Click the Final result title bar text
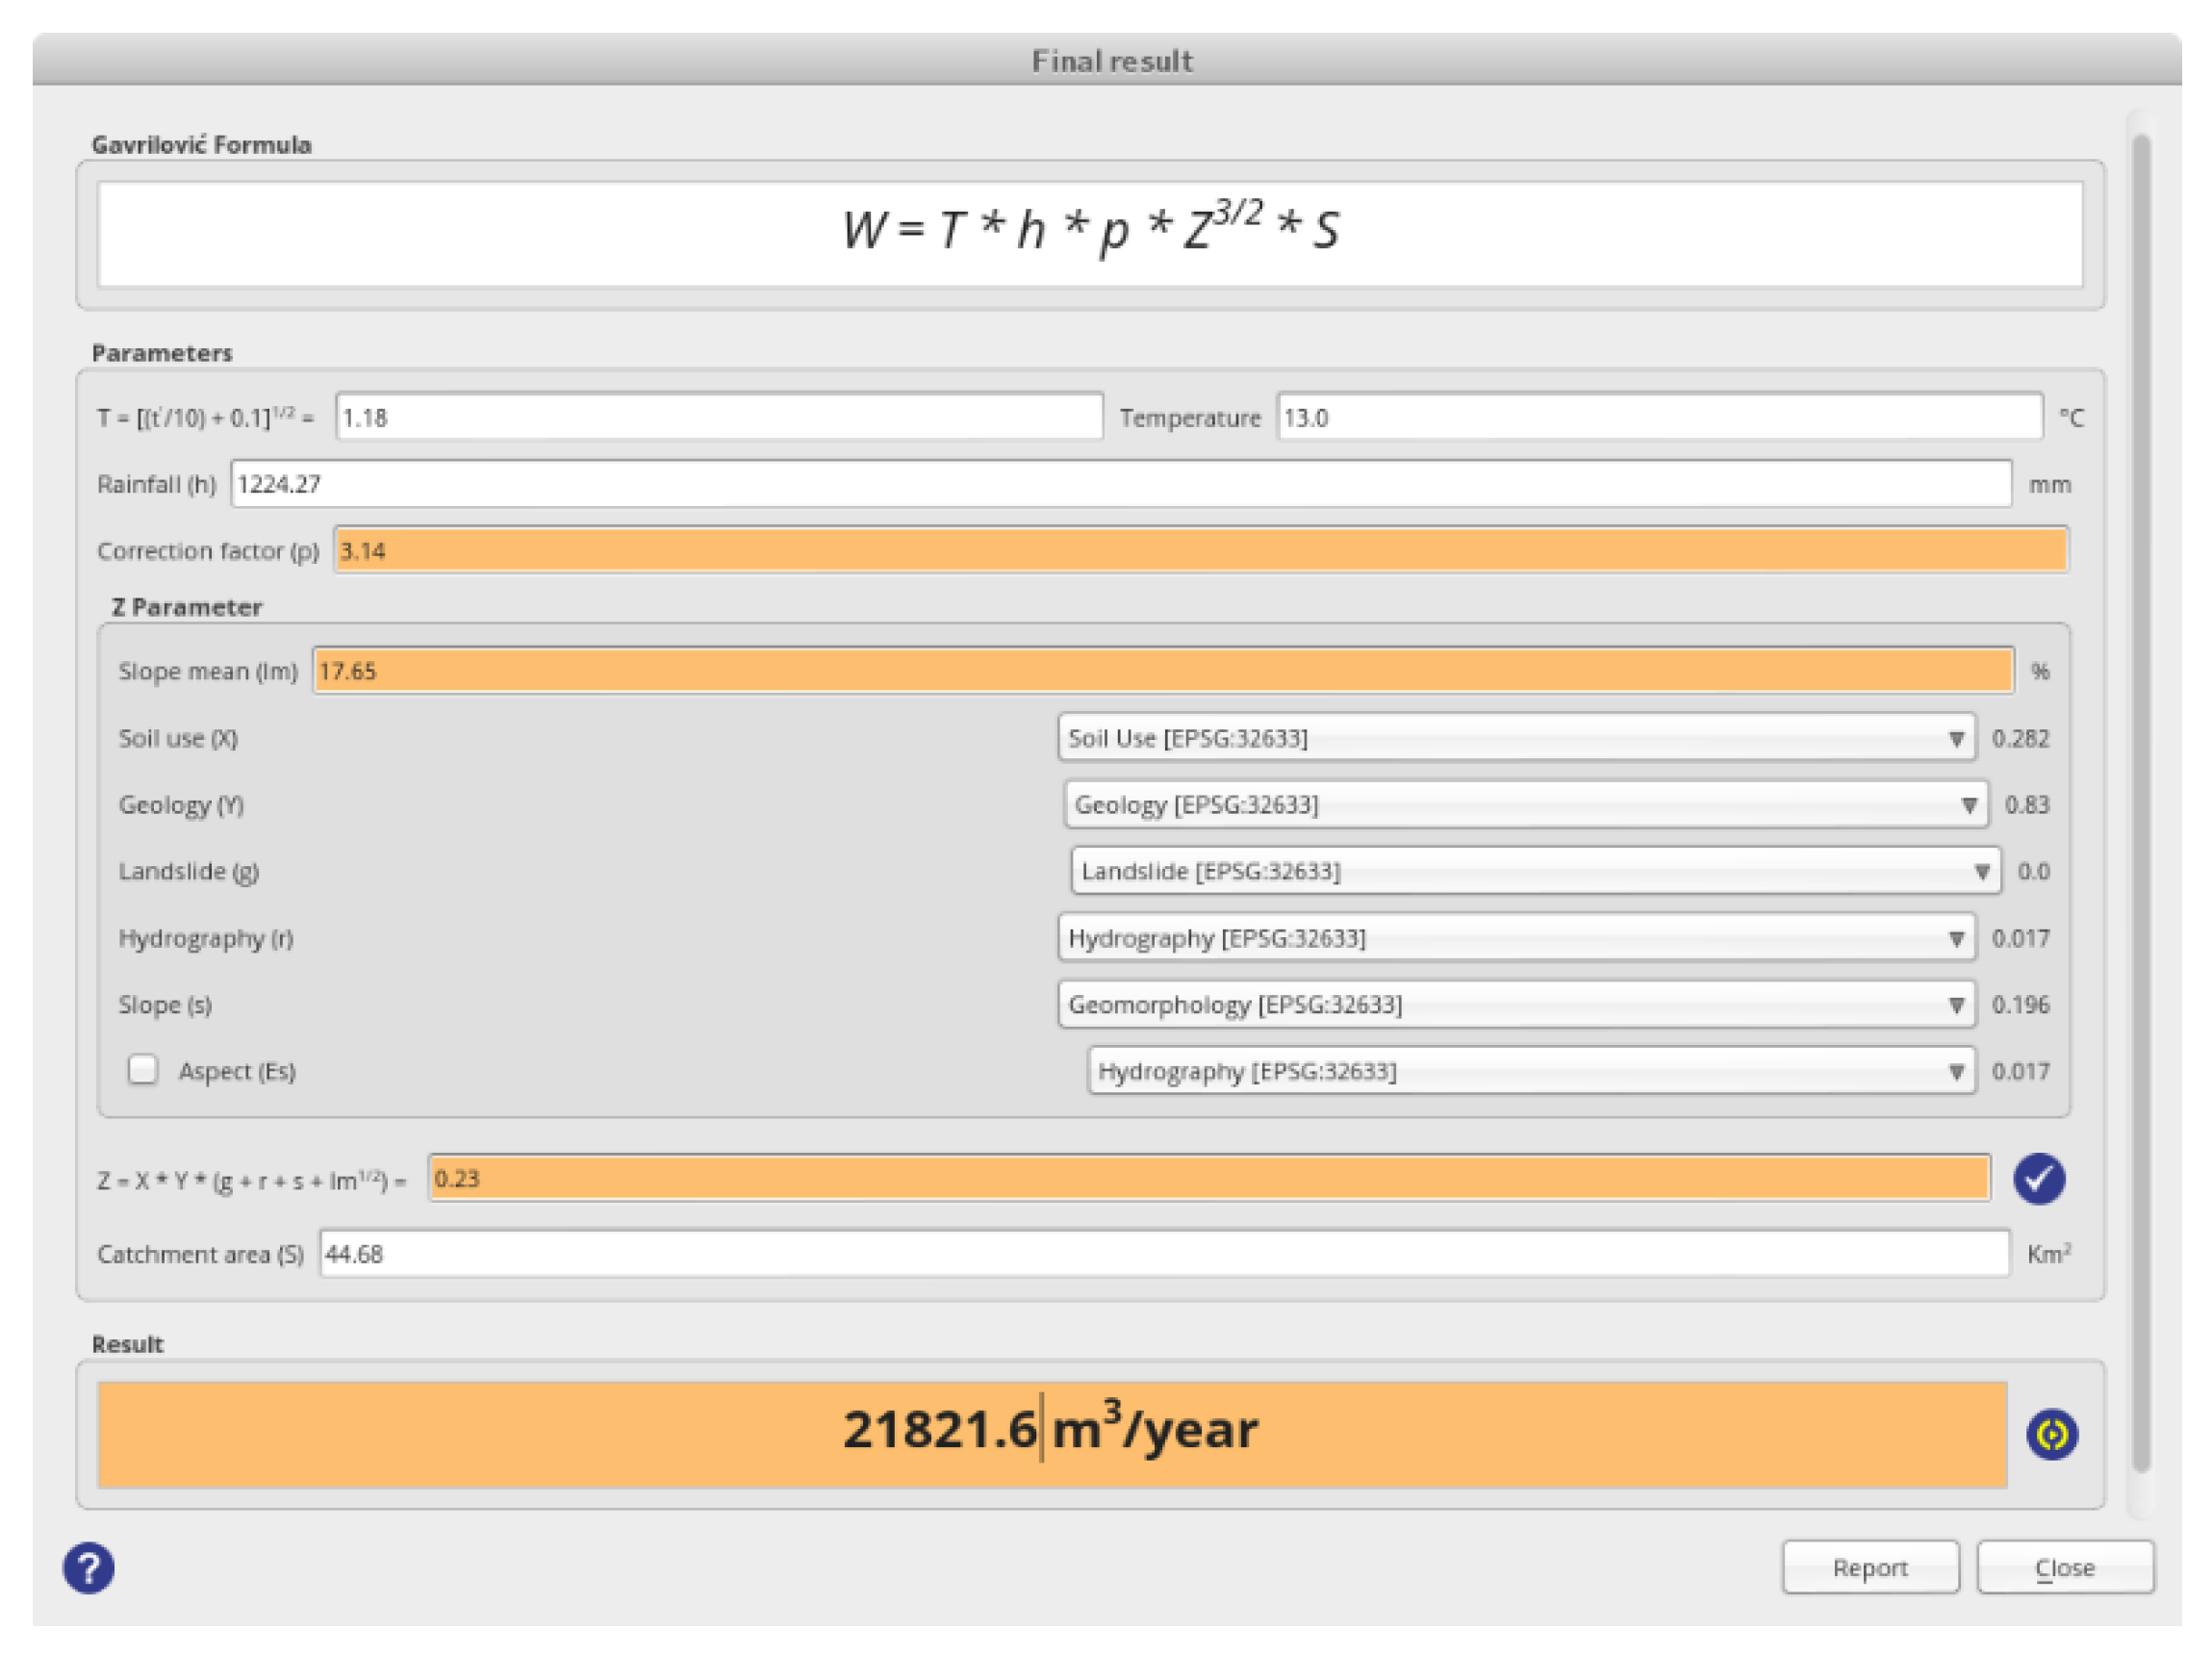The height and width of the screenshot is (1655, 2212). tap(1112, 61)
